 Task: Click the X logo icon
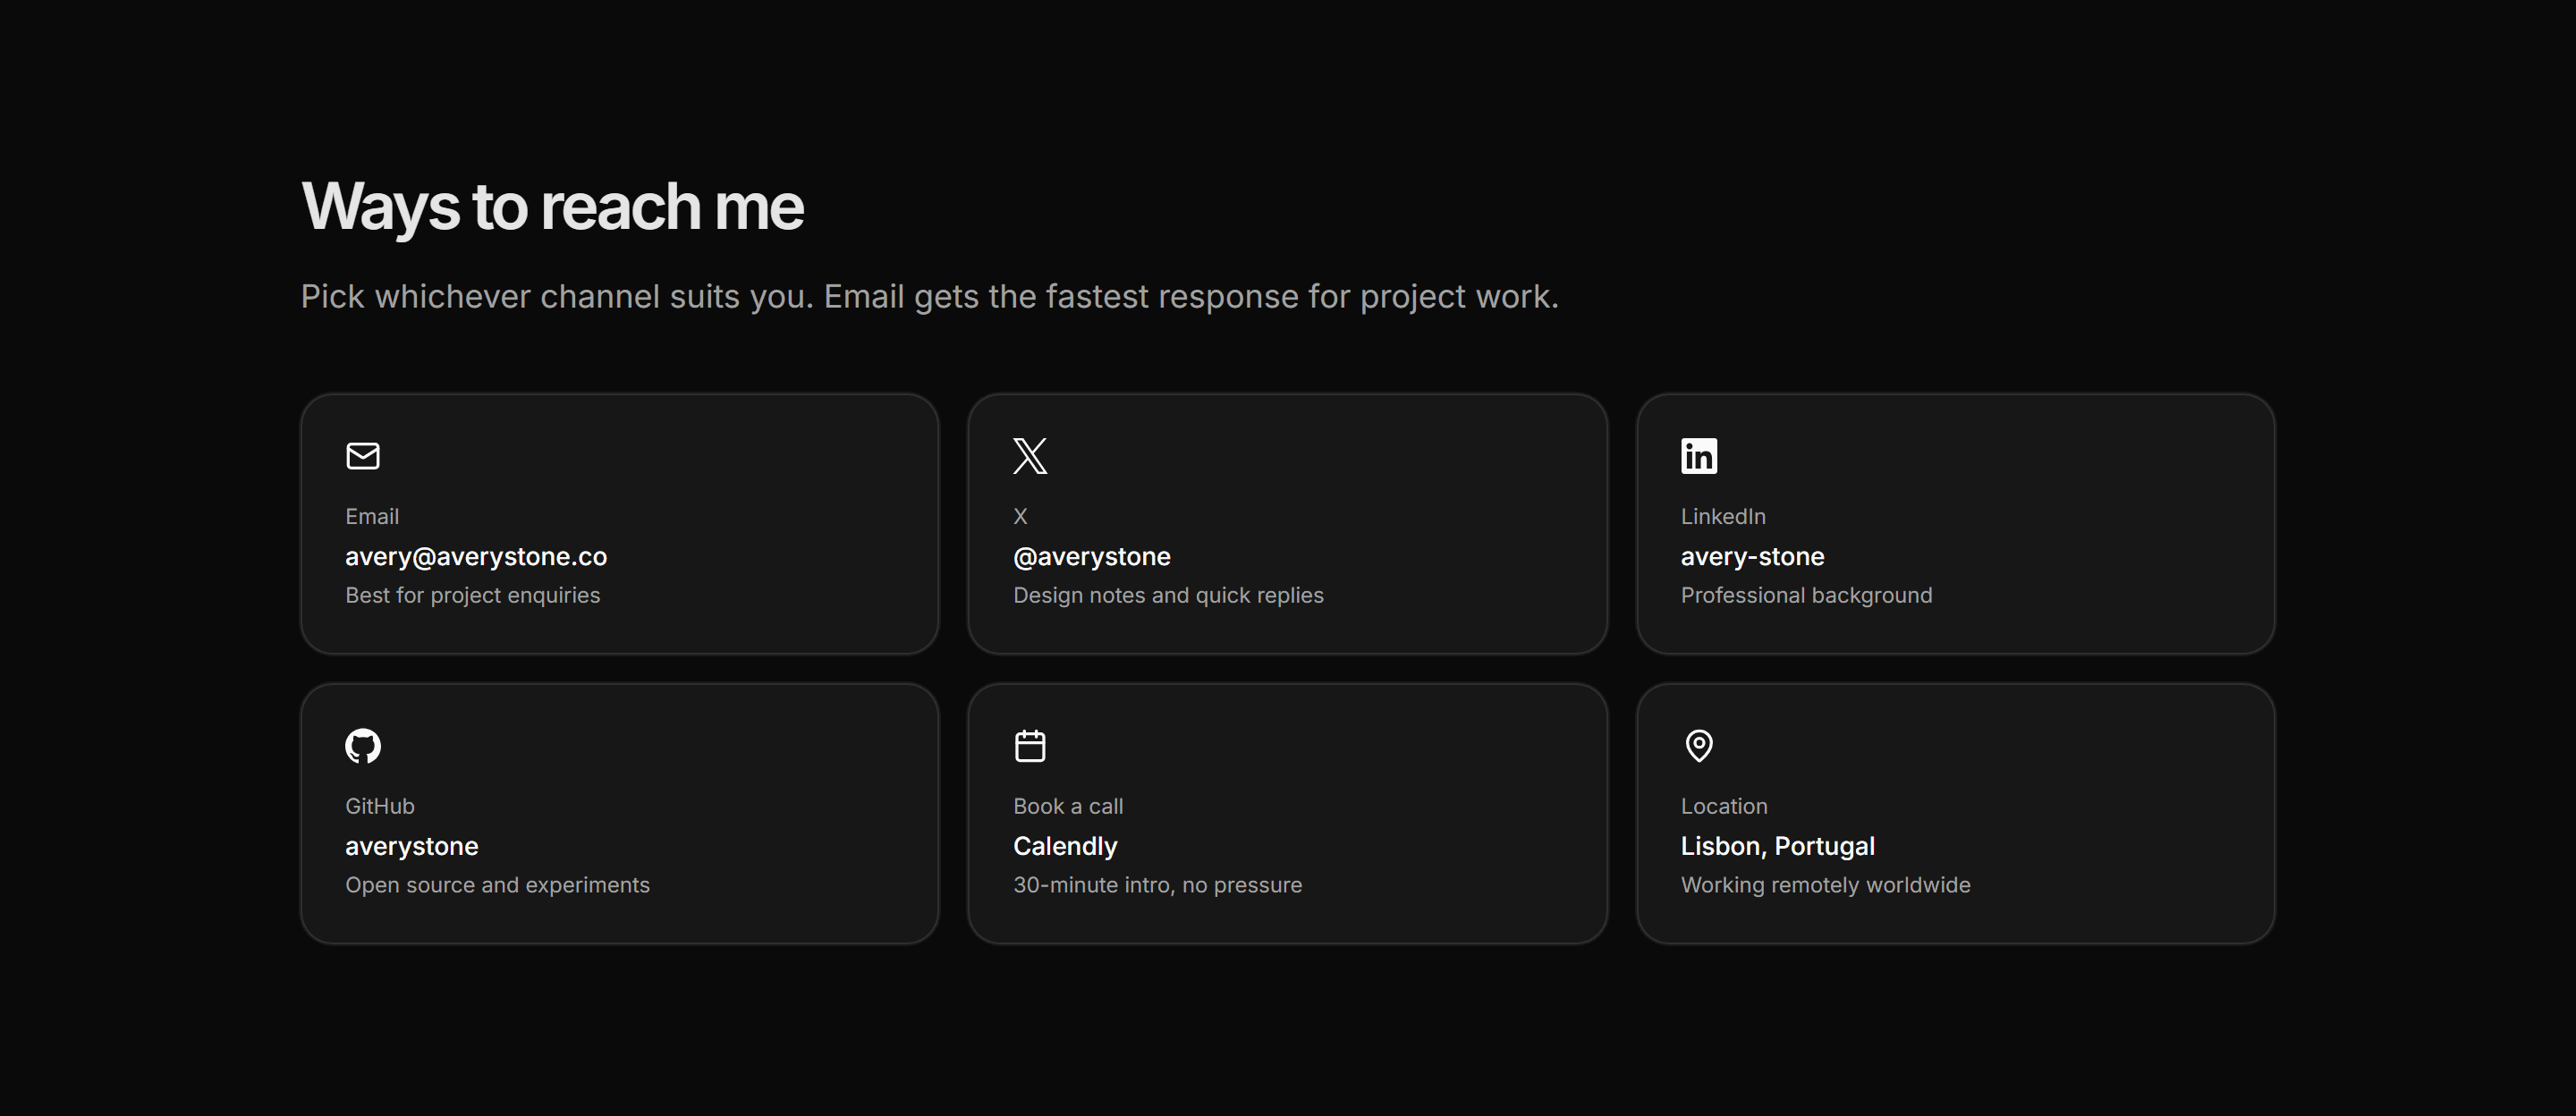(x=1030, y=456)
